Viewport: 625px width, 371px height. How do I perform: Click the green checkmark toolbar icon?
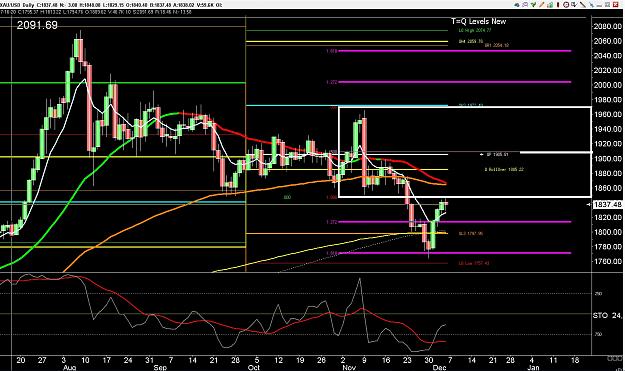(533, 4)
